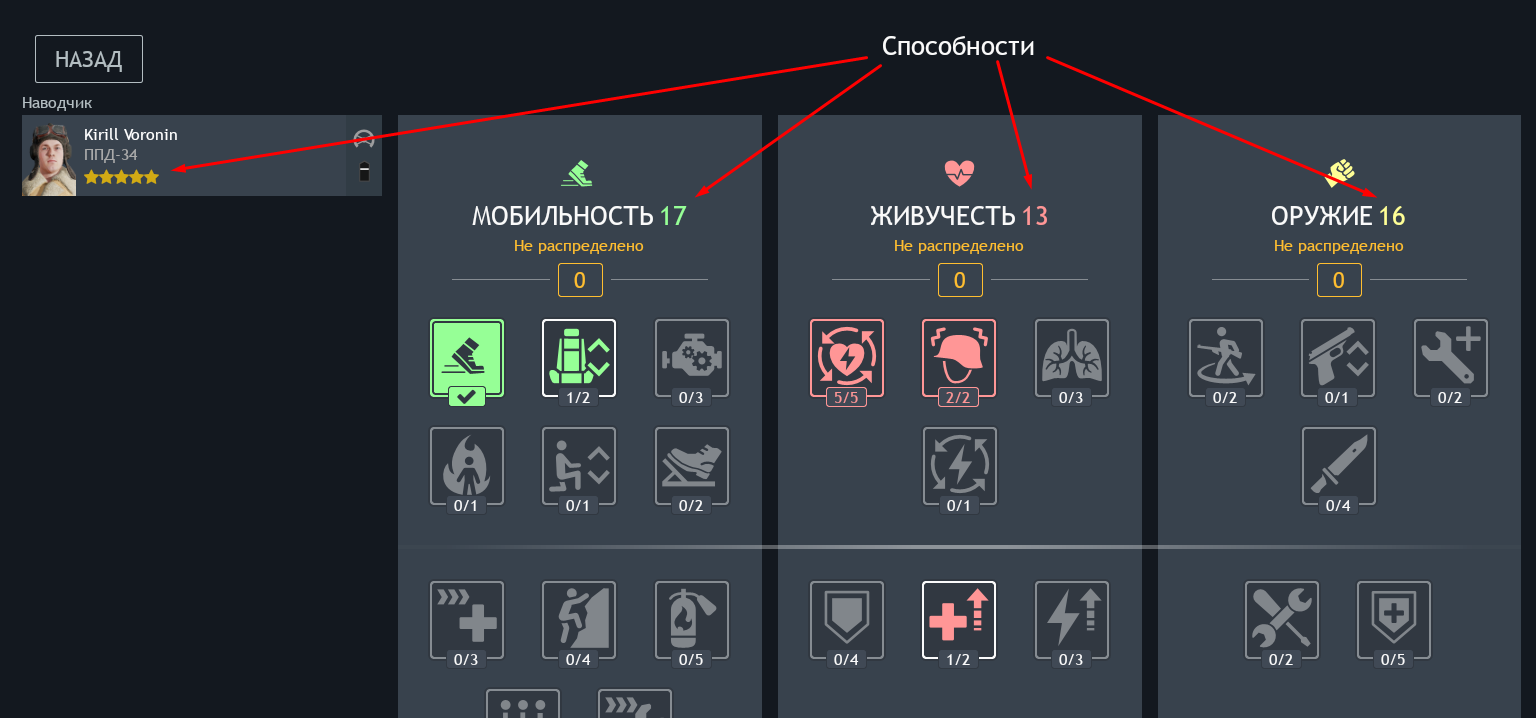1536x718 pixels.
Task: Select the pistol swap perk 0/1
Action: tap(1338, 358)
